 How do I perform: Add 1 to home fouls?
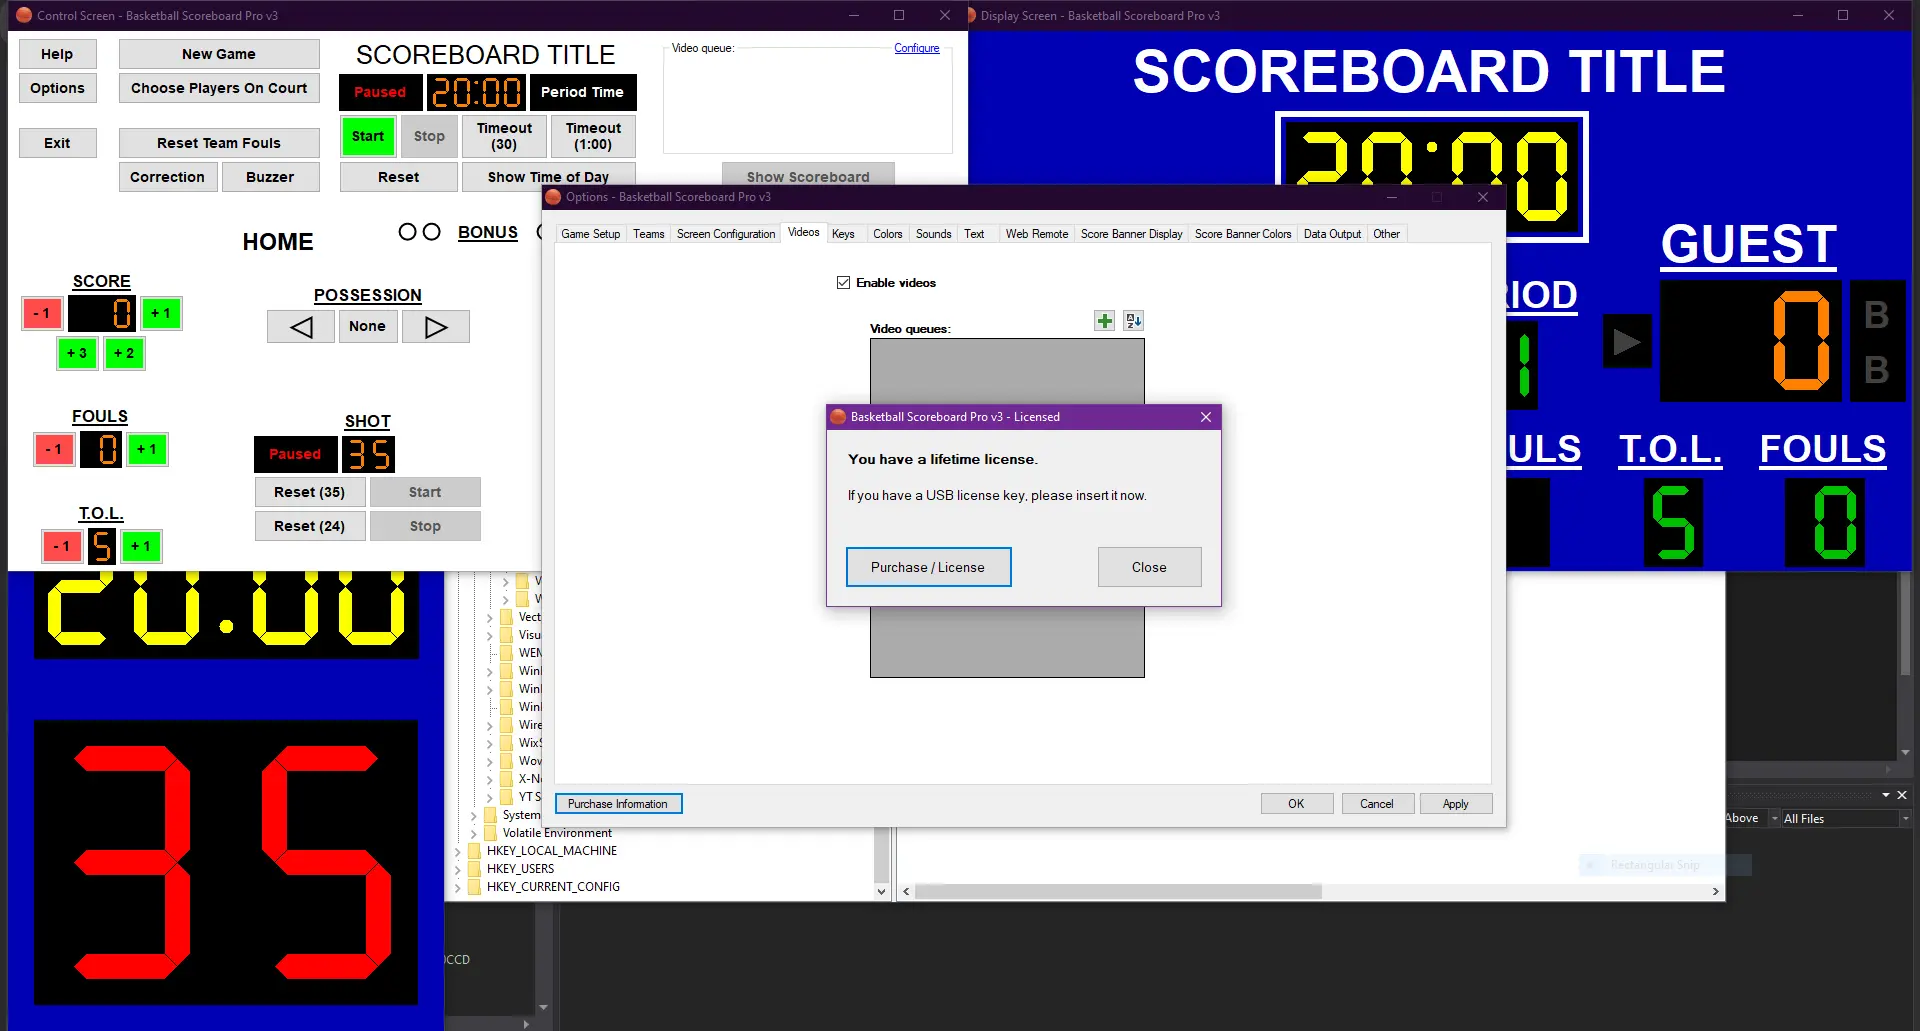147,449
